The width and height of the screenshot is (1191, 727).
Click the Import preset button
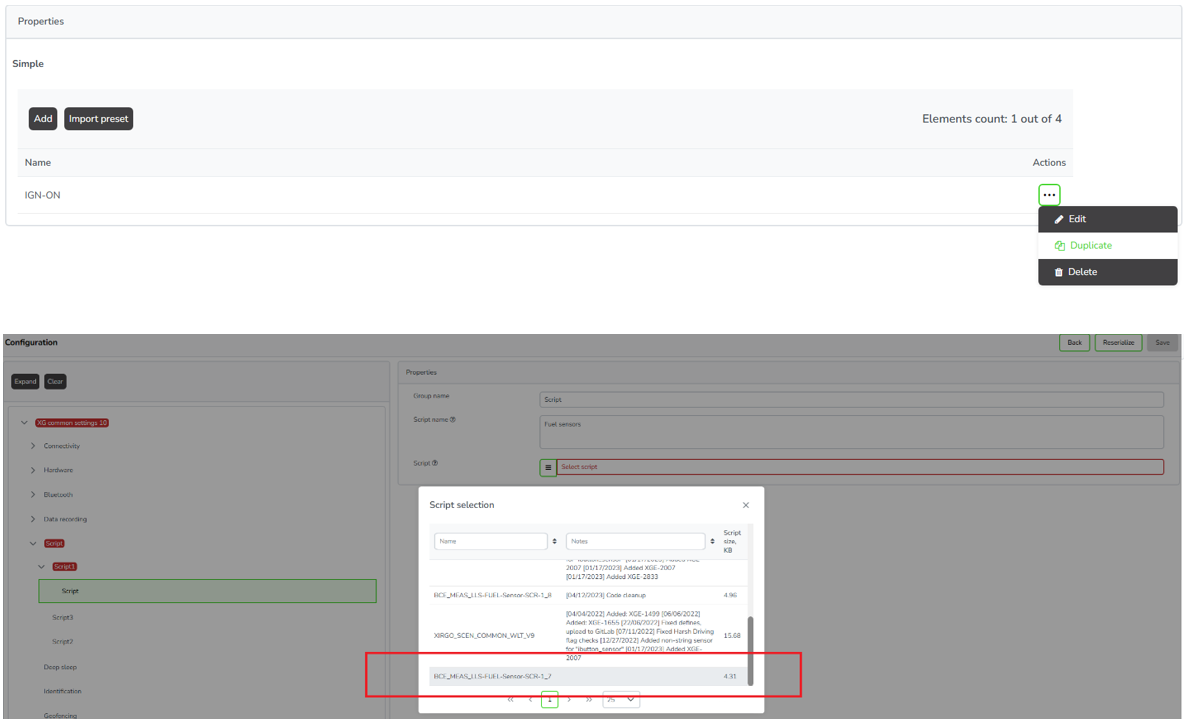(x=99, y=119)
